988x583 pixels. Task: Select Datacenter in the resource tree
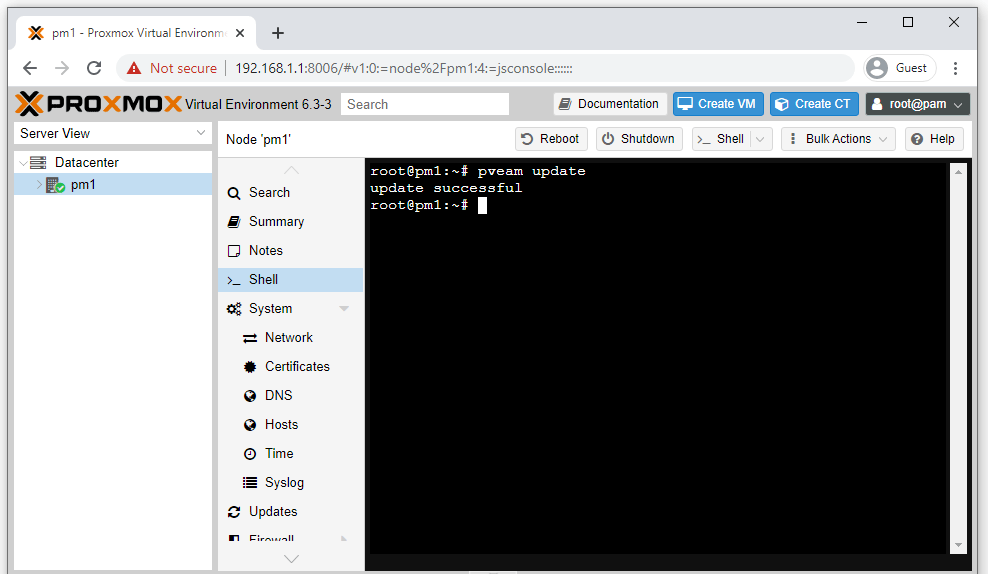pyautogui.click(x=86, y=163)
